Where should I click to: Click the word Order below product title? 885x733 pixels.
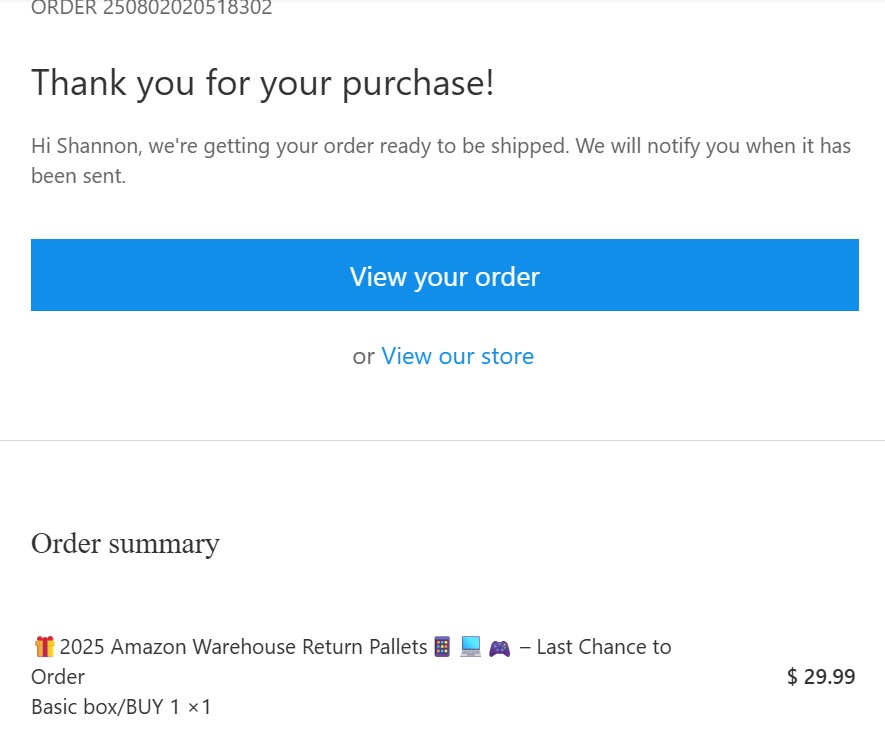pyautogui.click(x=58, y=677)
